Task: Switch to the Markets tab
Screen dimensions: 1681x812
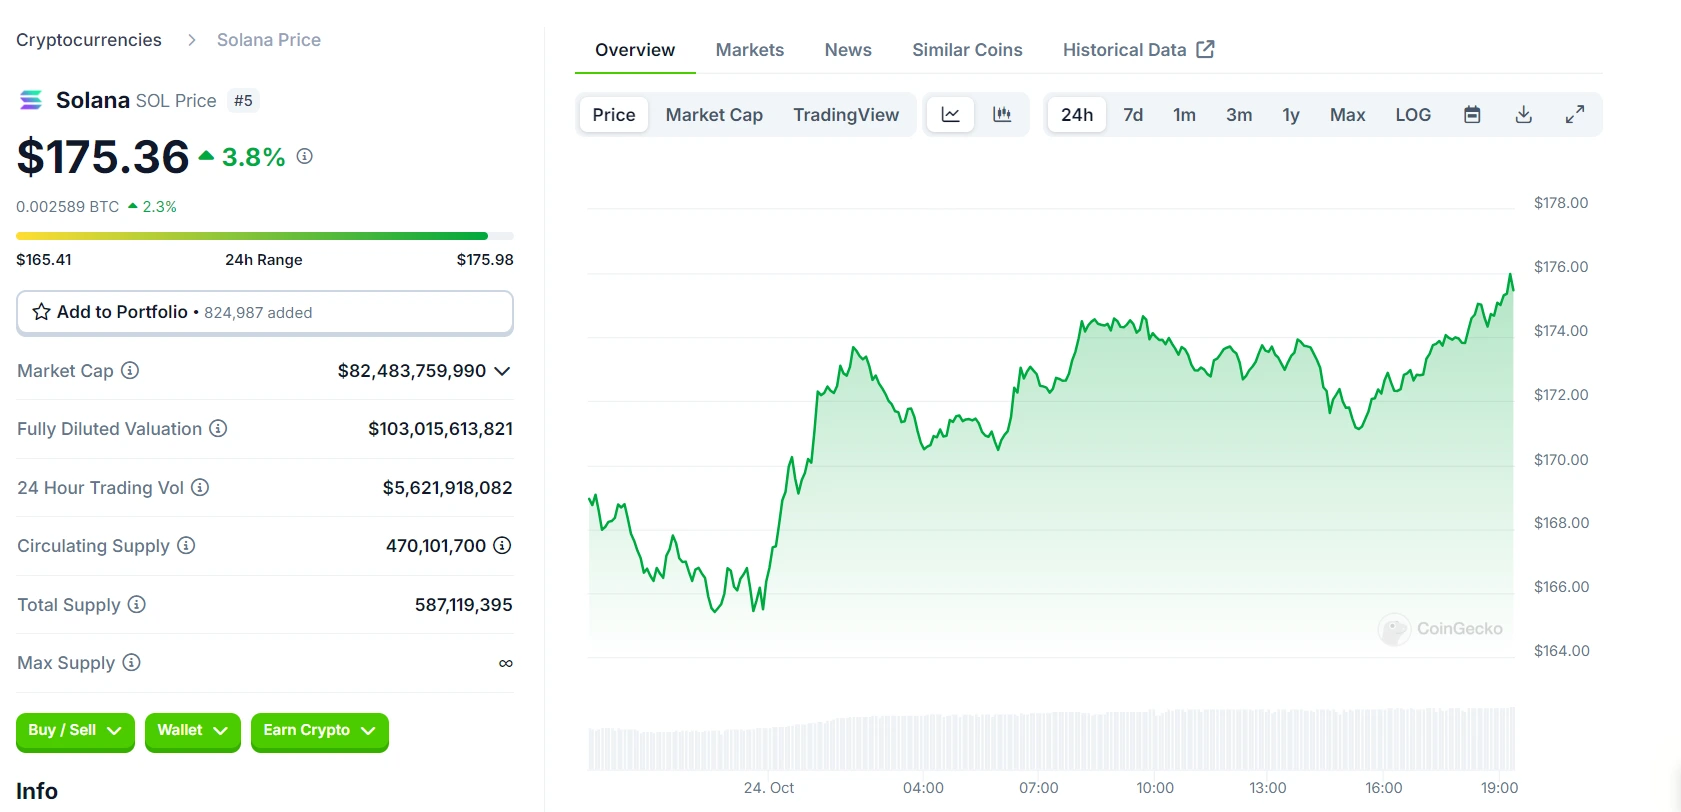Action: (x=750, y=50)
